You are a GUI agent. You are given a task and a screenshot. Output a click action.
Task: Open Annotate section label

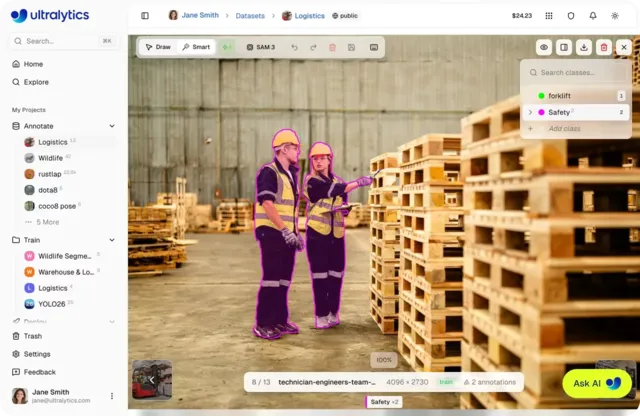click(38, 126)
